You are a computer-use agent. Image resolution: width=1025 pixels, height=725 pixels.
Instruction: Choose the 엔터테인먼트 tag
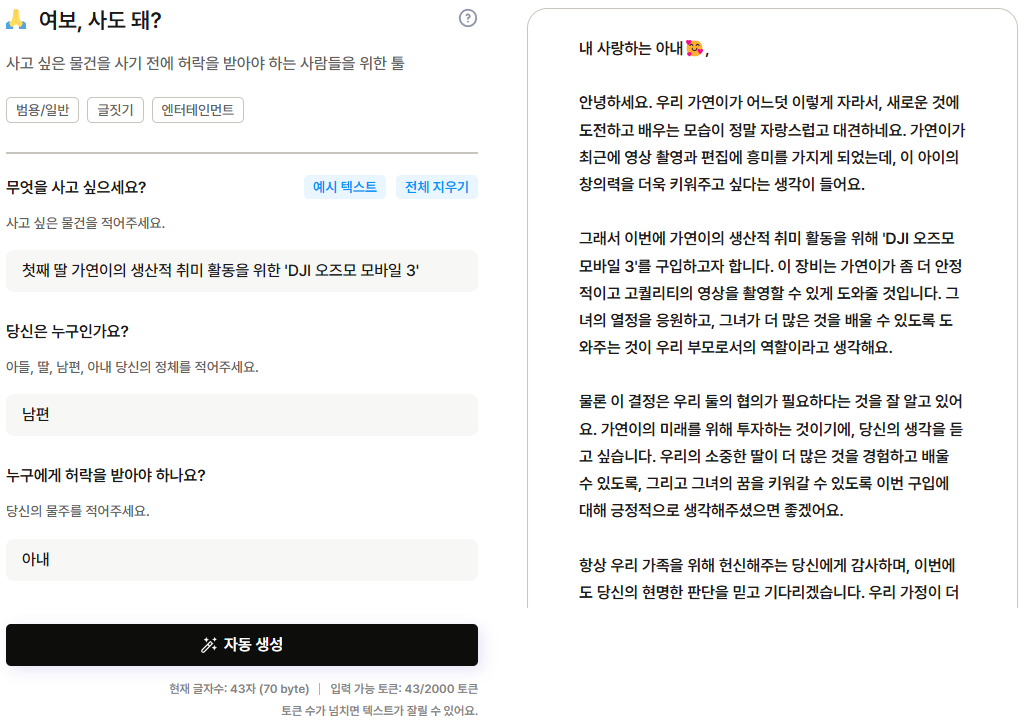tap(197, 110)
